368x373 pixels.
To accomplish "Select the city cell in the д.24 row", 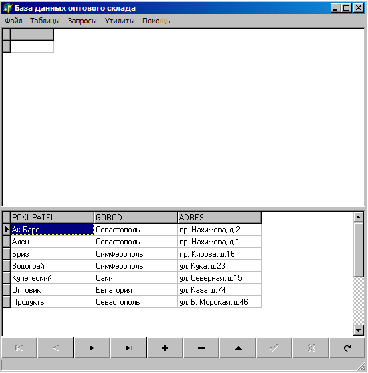I will click(x=136, y=290).
